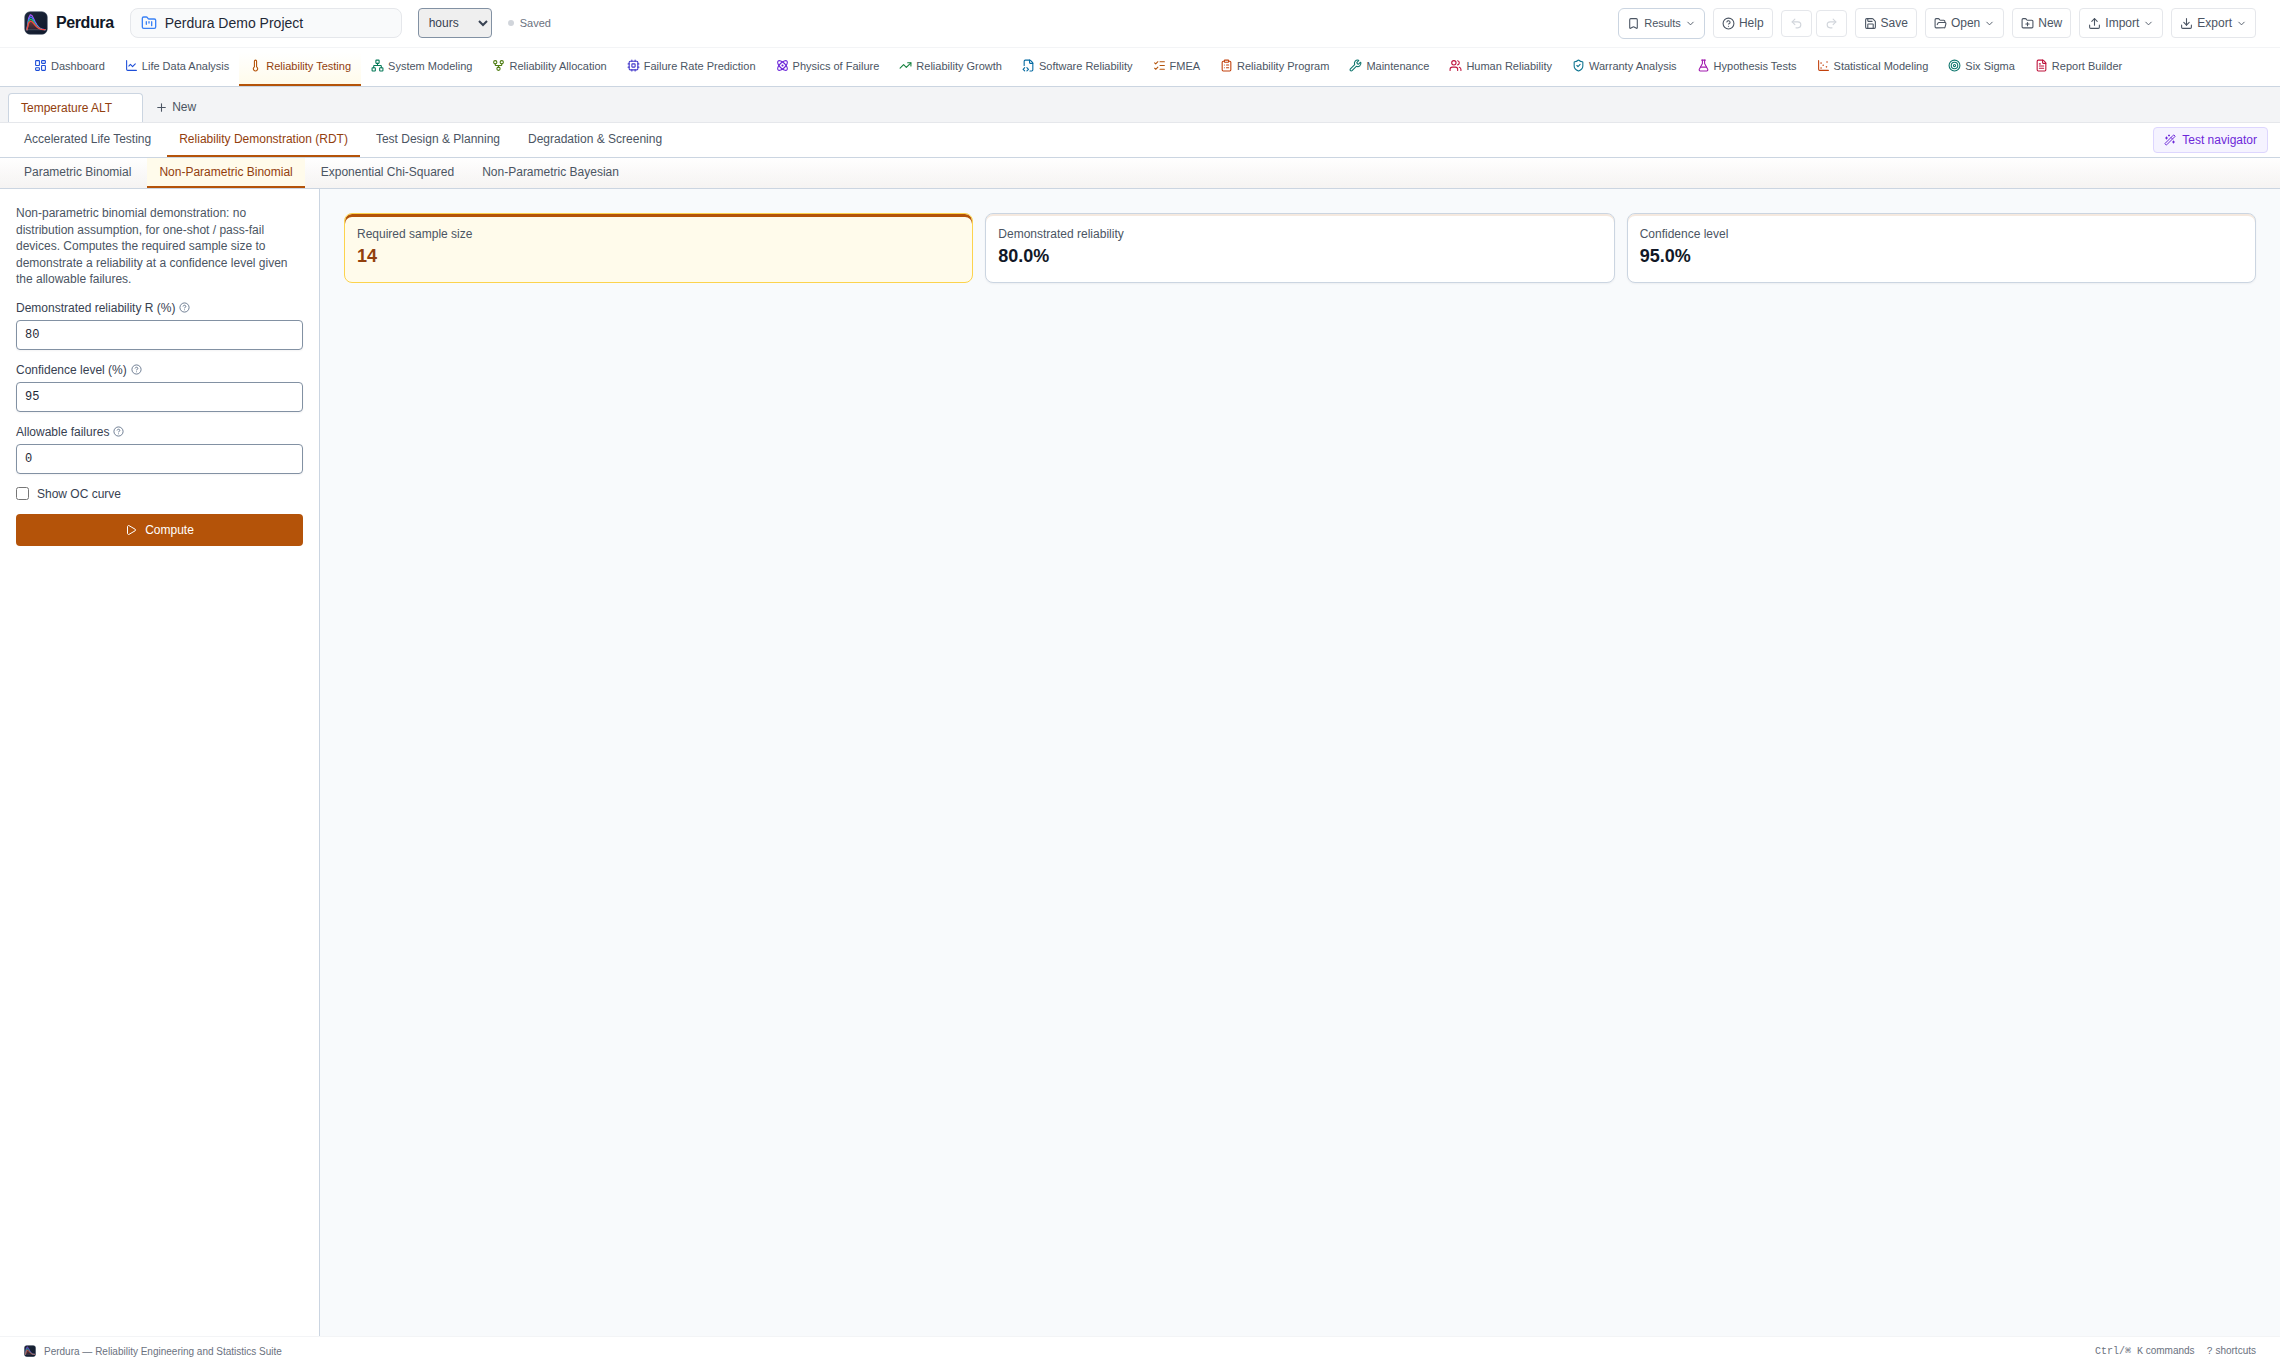The height and width of the screenshot is (1365, 2280).
Task: Expand the Results dropdown menu
Action: click(1661, 23)
